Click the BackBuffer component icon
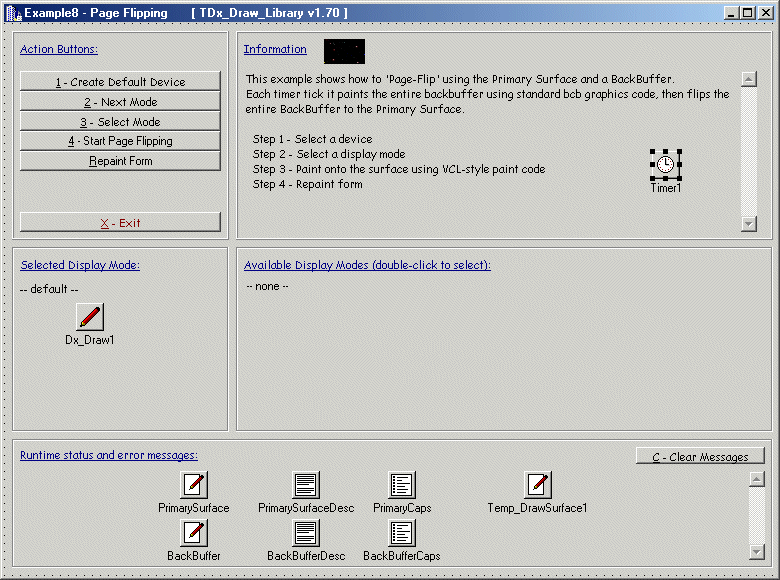Screen dimensions: 780x580 click(x=194, y=533)
